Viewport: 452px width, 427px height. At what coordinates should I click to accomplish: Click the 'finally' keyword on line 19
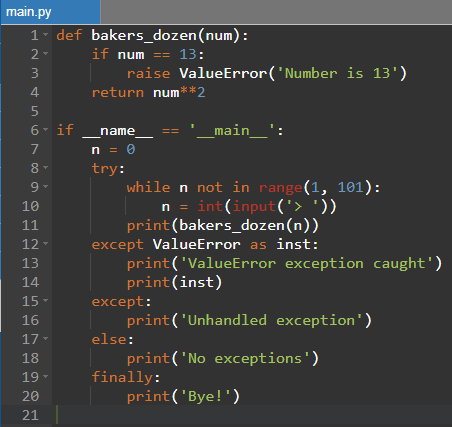pyautogui.click(x=122, y=377)
